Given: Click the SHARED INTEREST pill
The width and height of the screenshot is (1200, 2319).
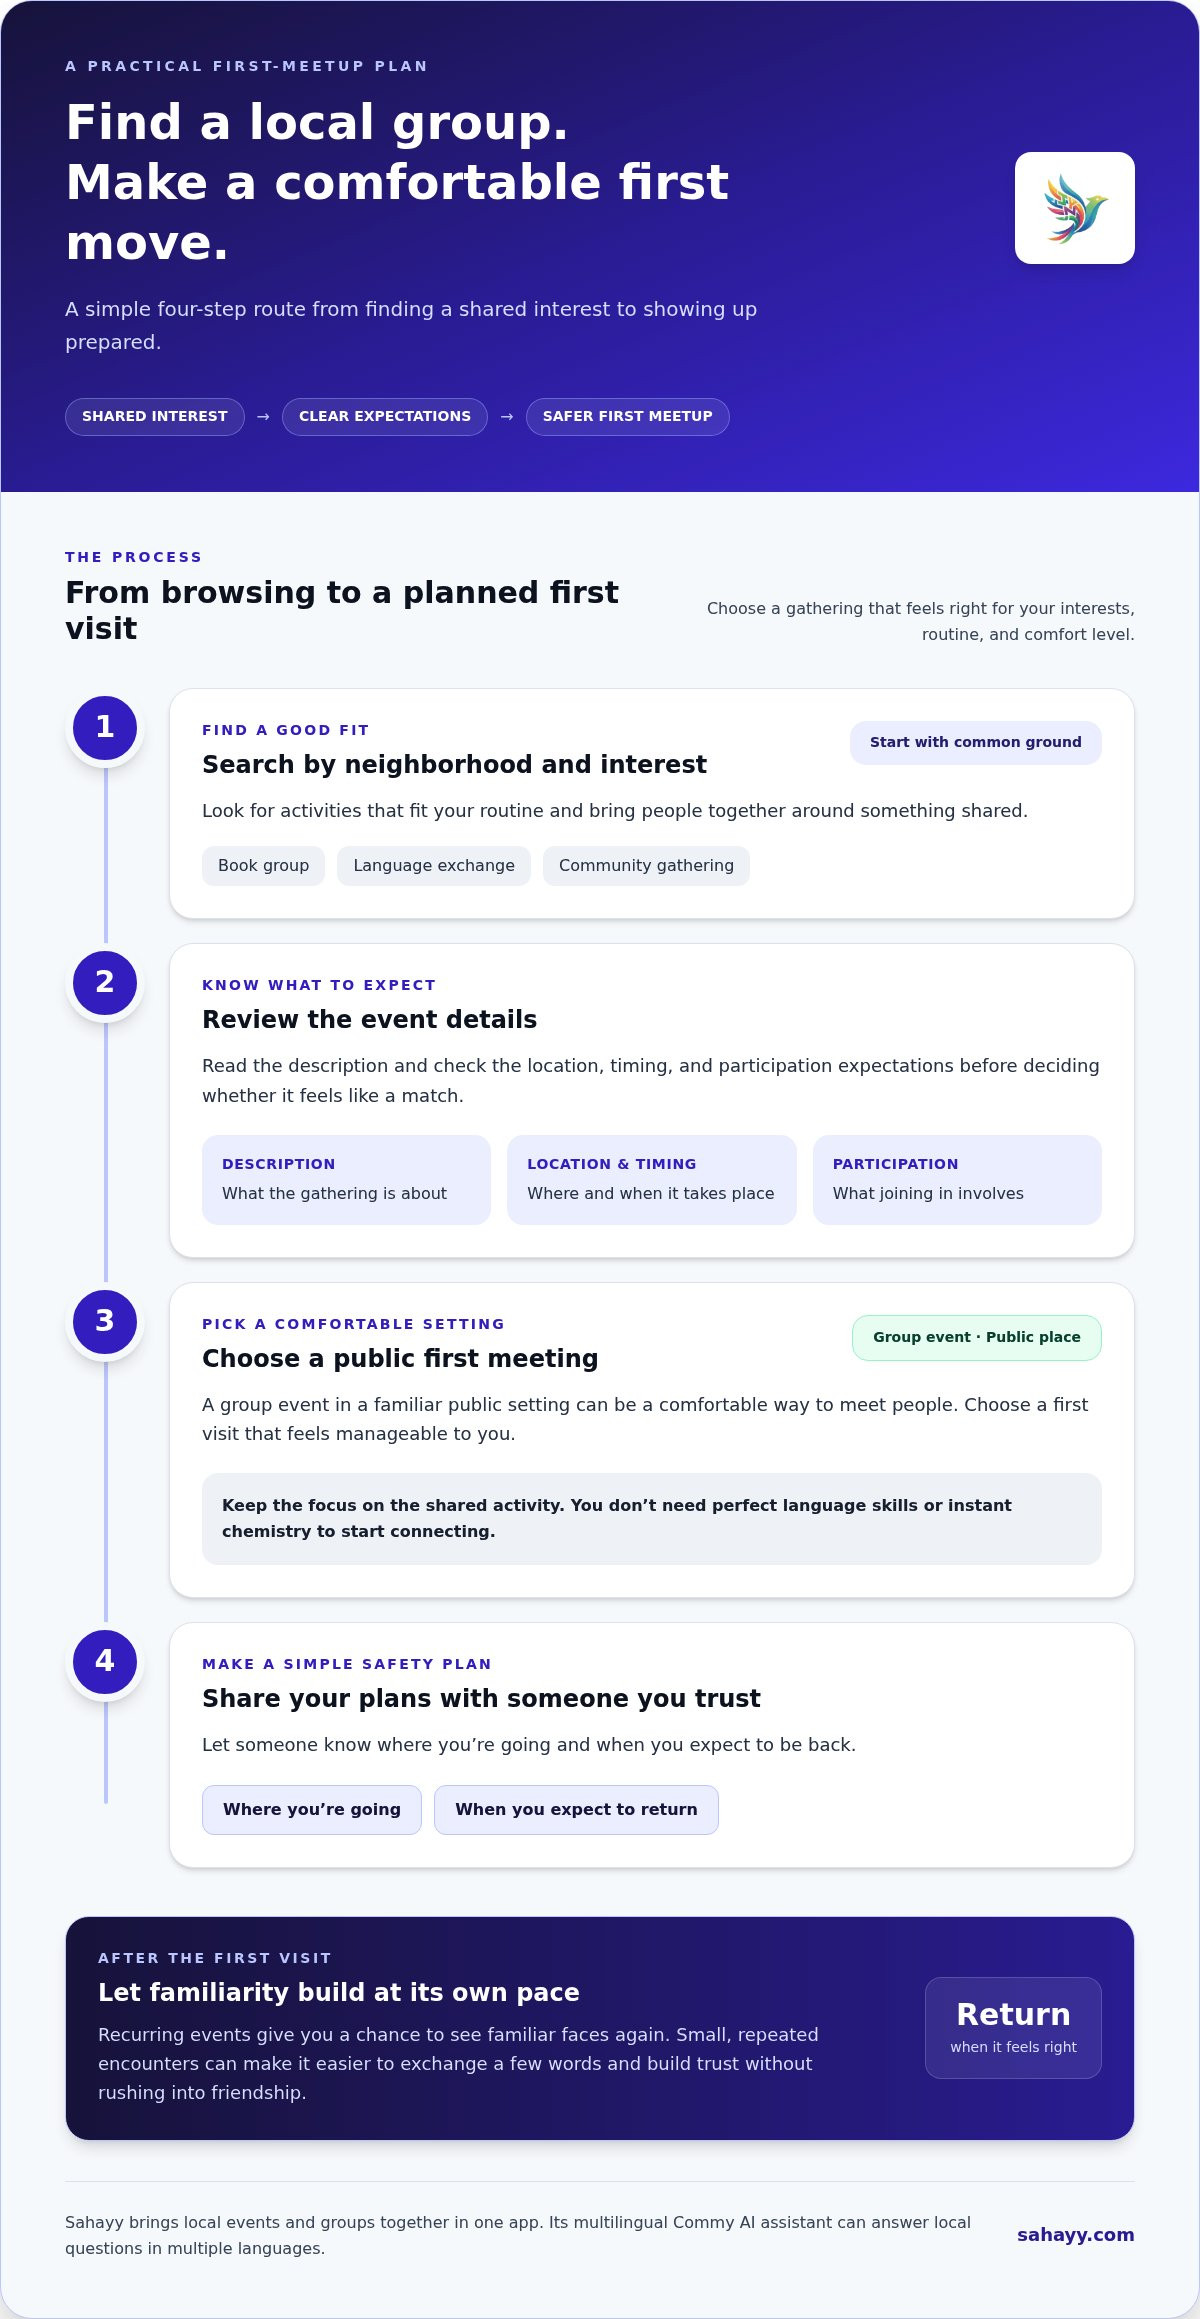Looking at the screenshot, I should coord(155,417).
